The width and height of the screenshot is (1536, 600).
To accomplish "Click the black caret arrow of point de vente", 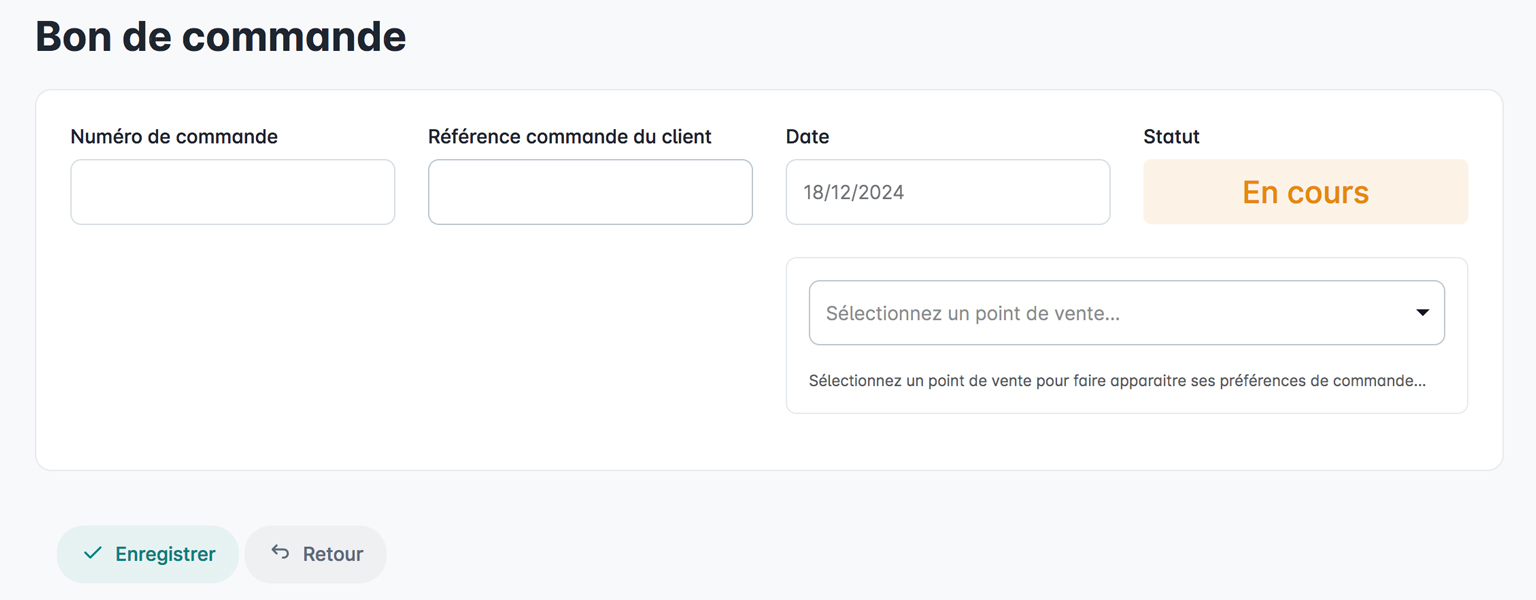I will pos(1422,313).
